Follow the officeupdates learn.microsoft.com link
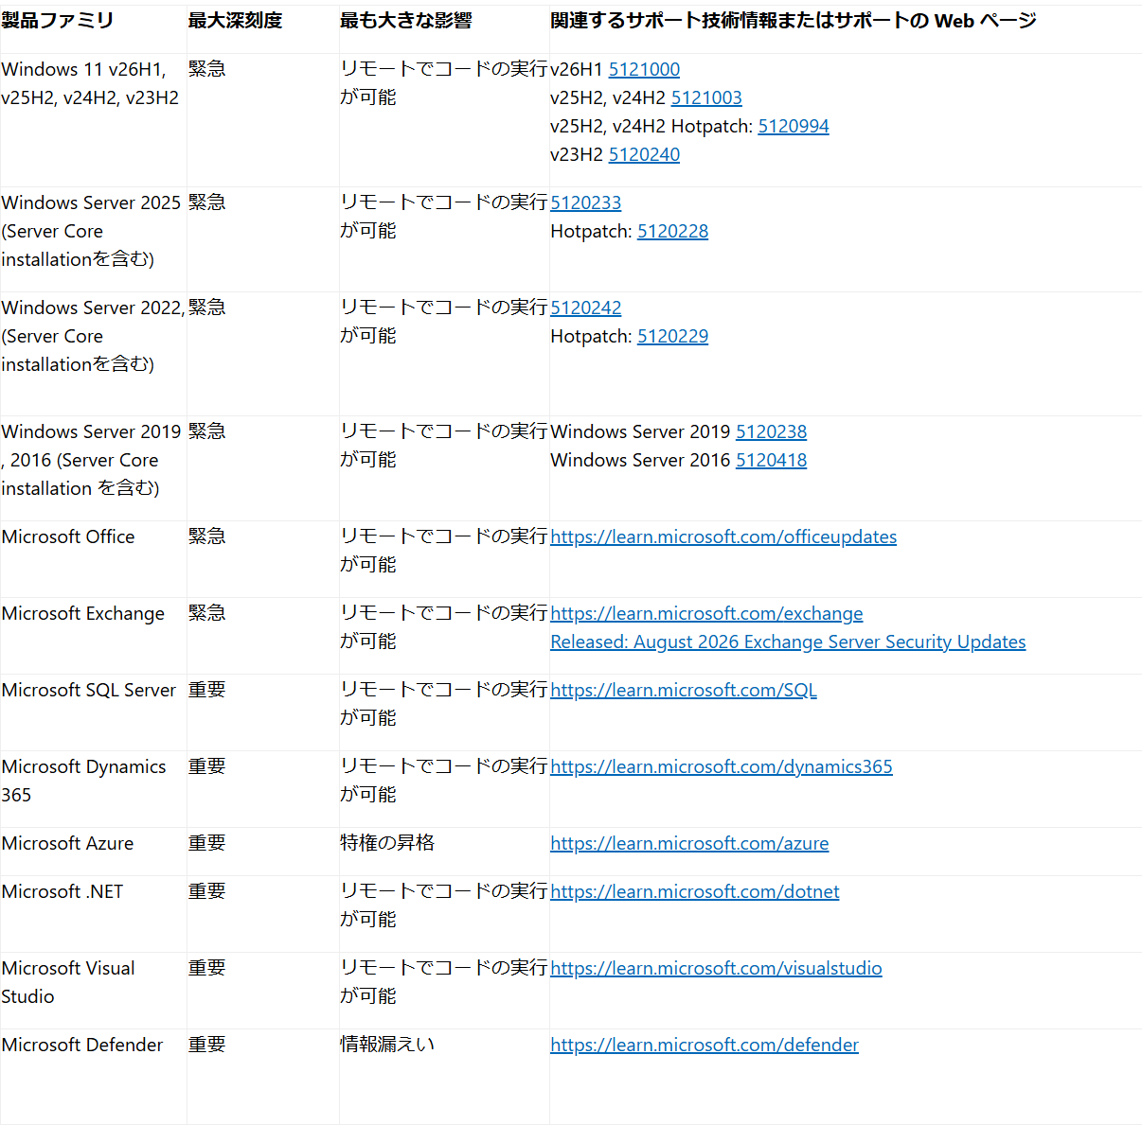 (x=723, y=537)
